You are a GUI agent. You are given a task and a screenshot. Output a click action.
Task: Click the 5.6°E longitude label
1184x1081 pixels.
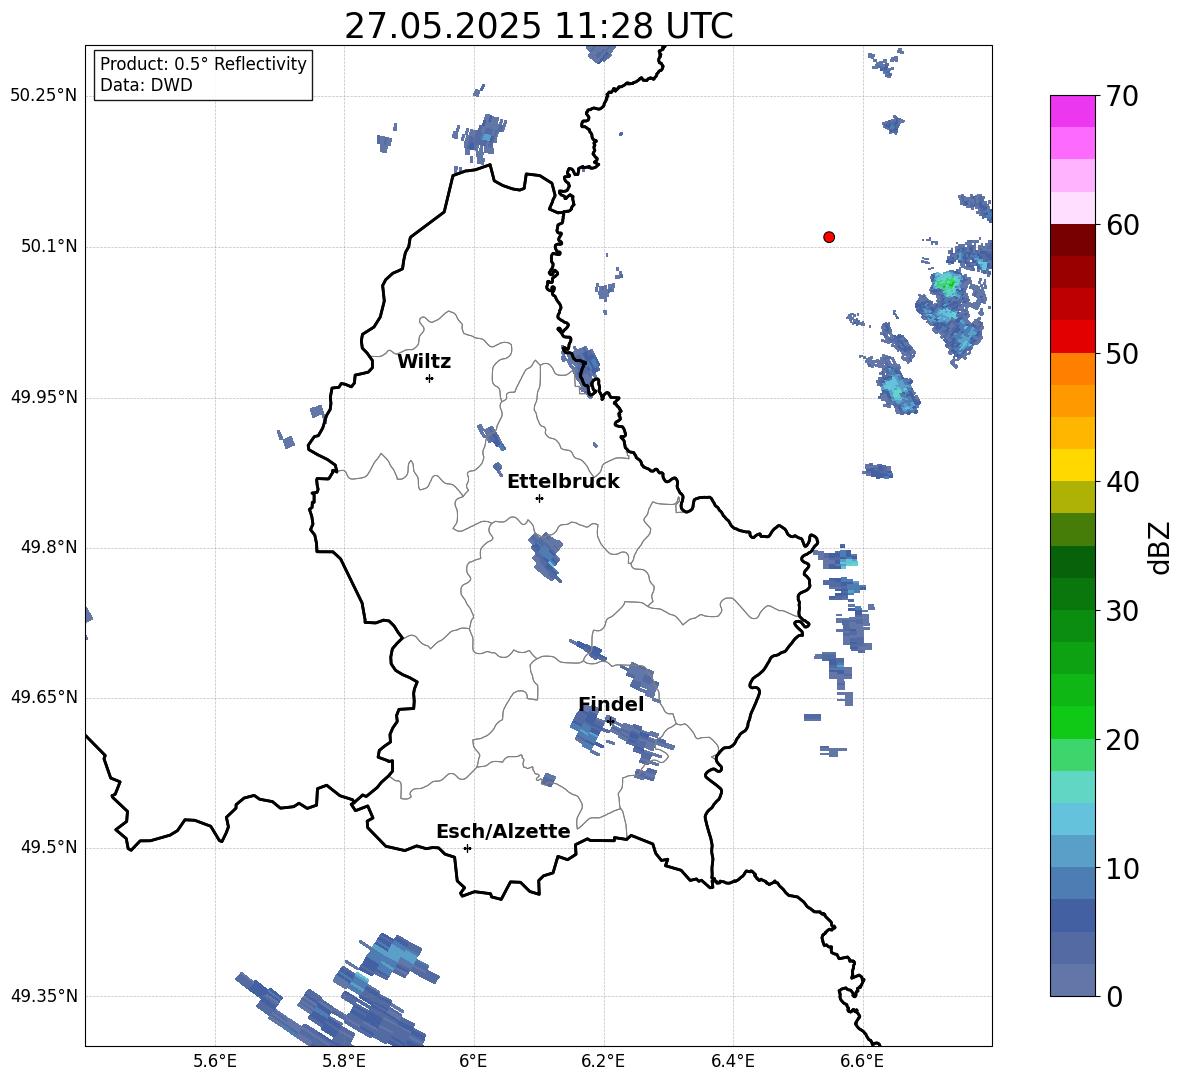pos(215,1061)
